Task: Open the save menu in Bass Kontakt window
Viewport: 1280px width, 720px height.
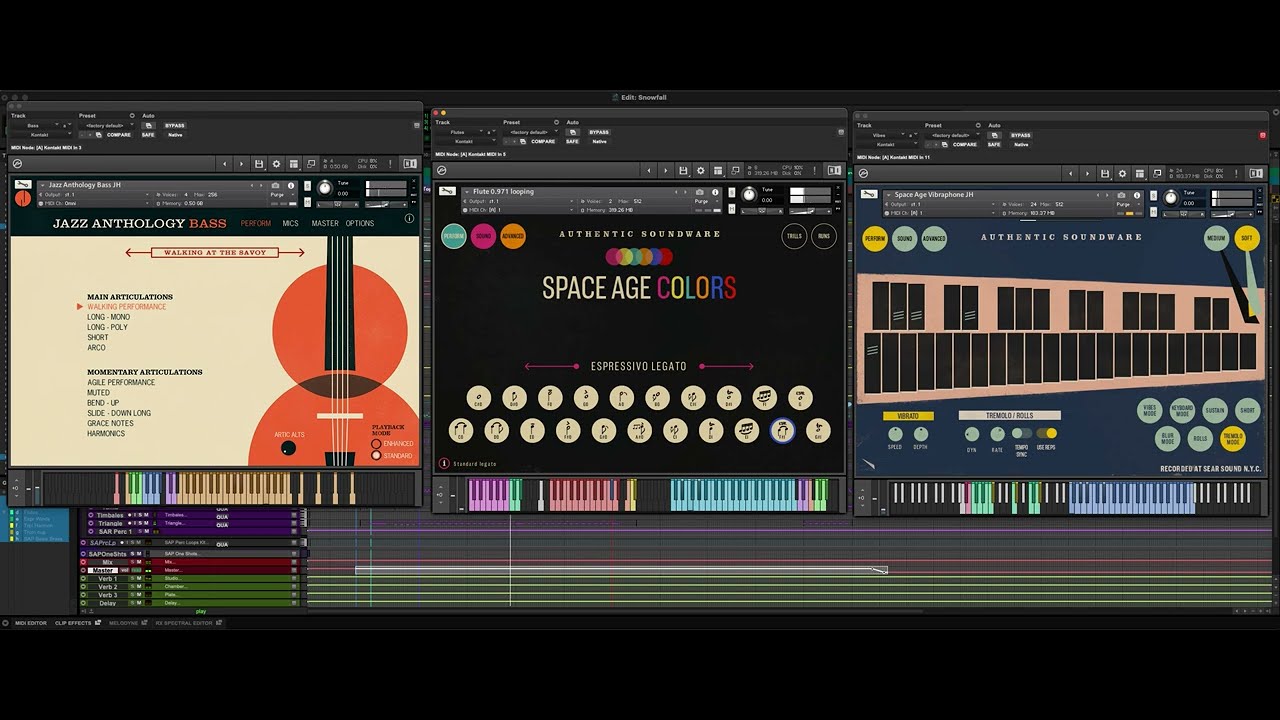Action: [259, 164]
